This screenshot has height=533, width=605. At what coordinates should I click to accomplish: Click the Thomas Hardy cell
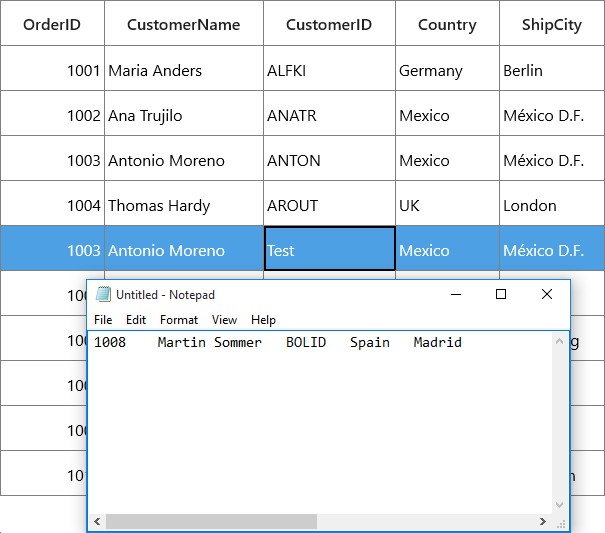(184, 203)
